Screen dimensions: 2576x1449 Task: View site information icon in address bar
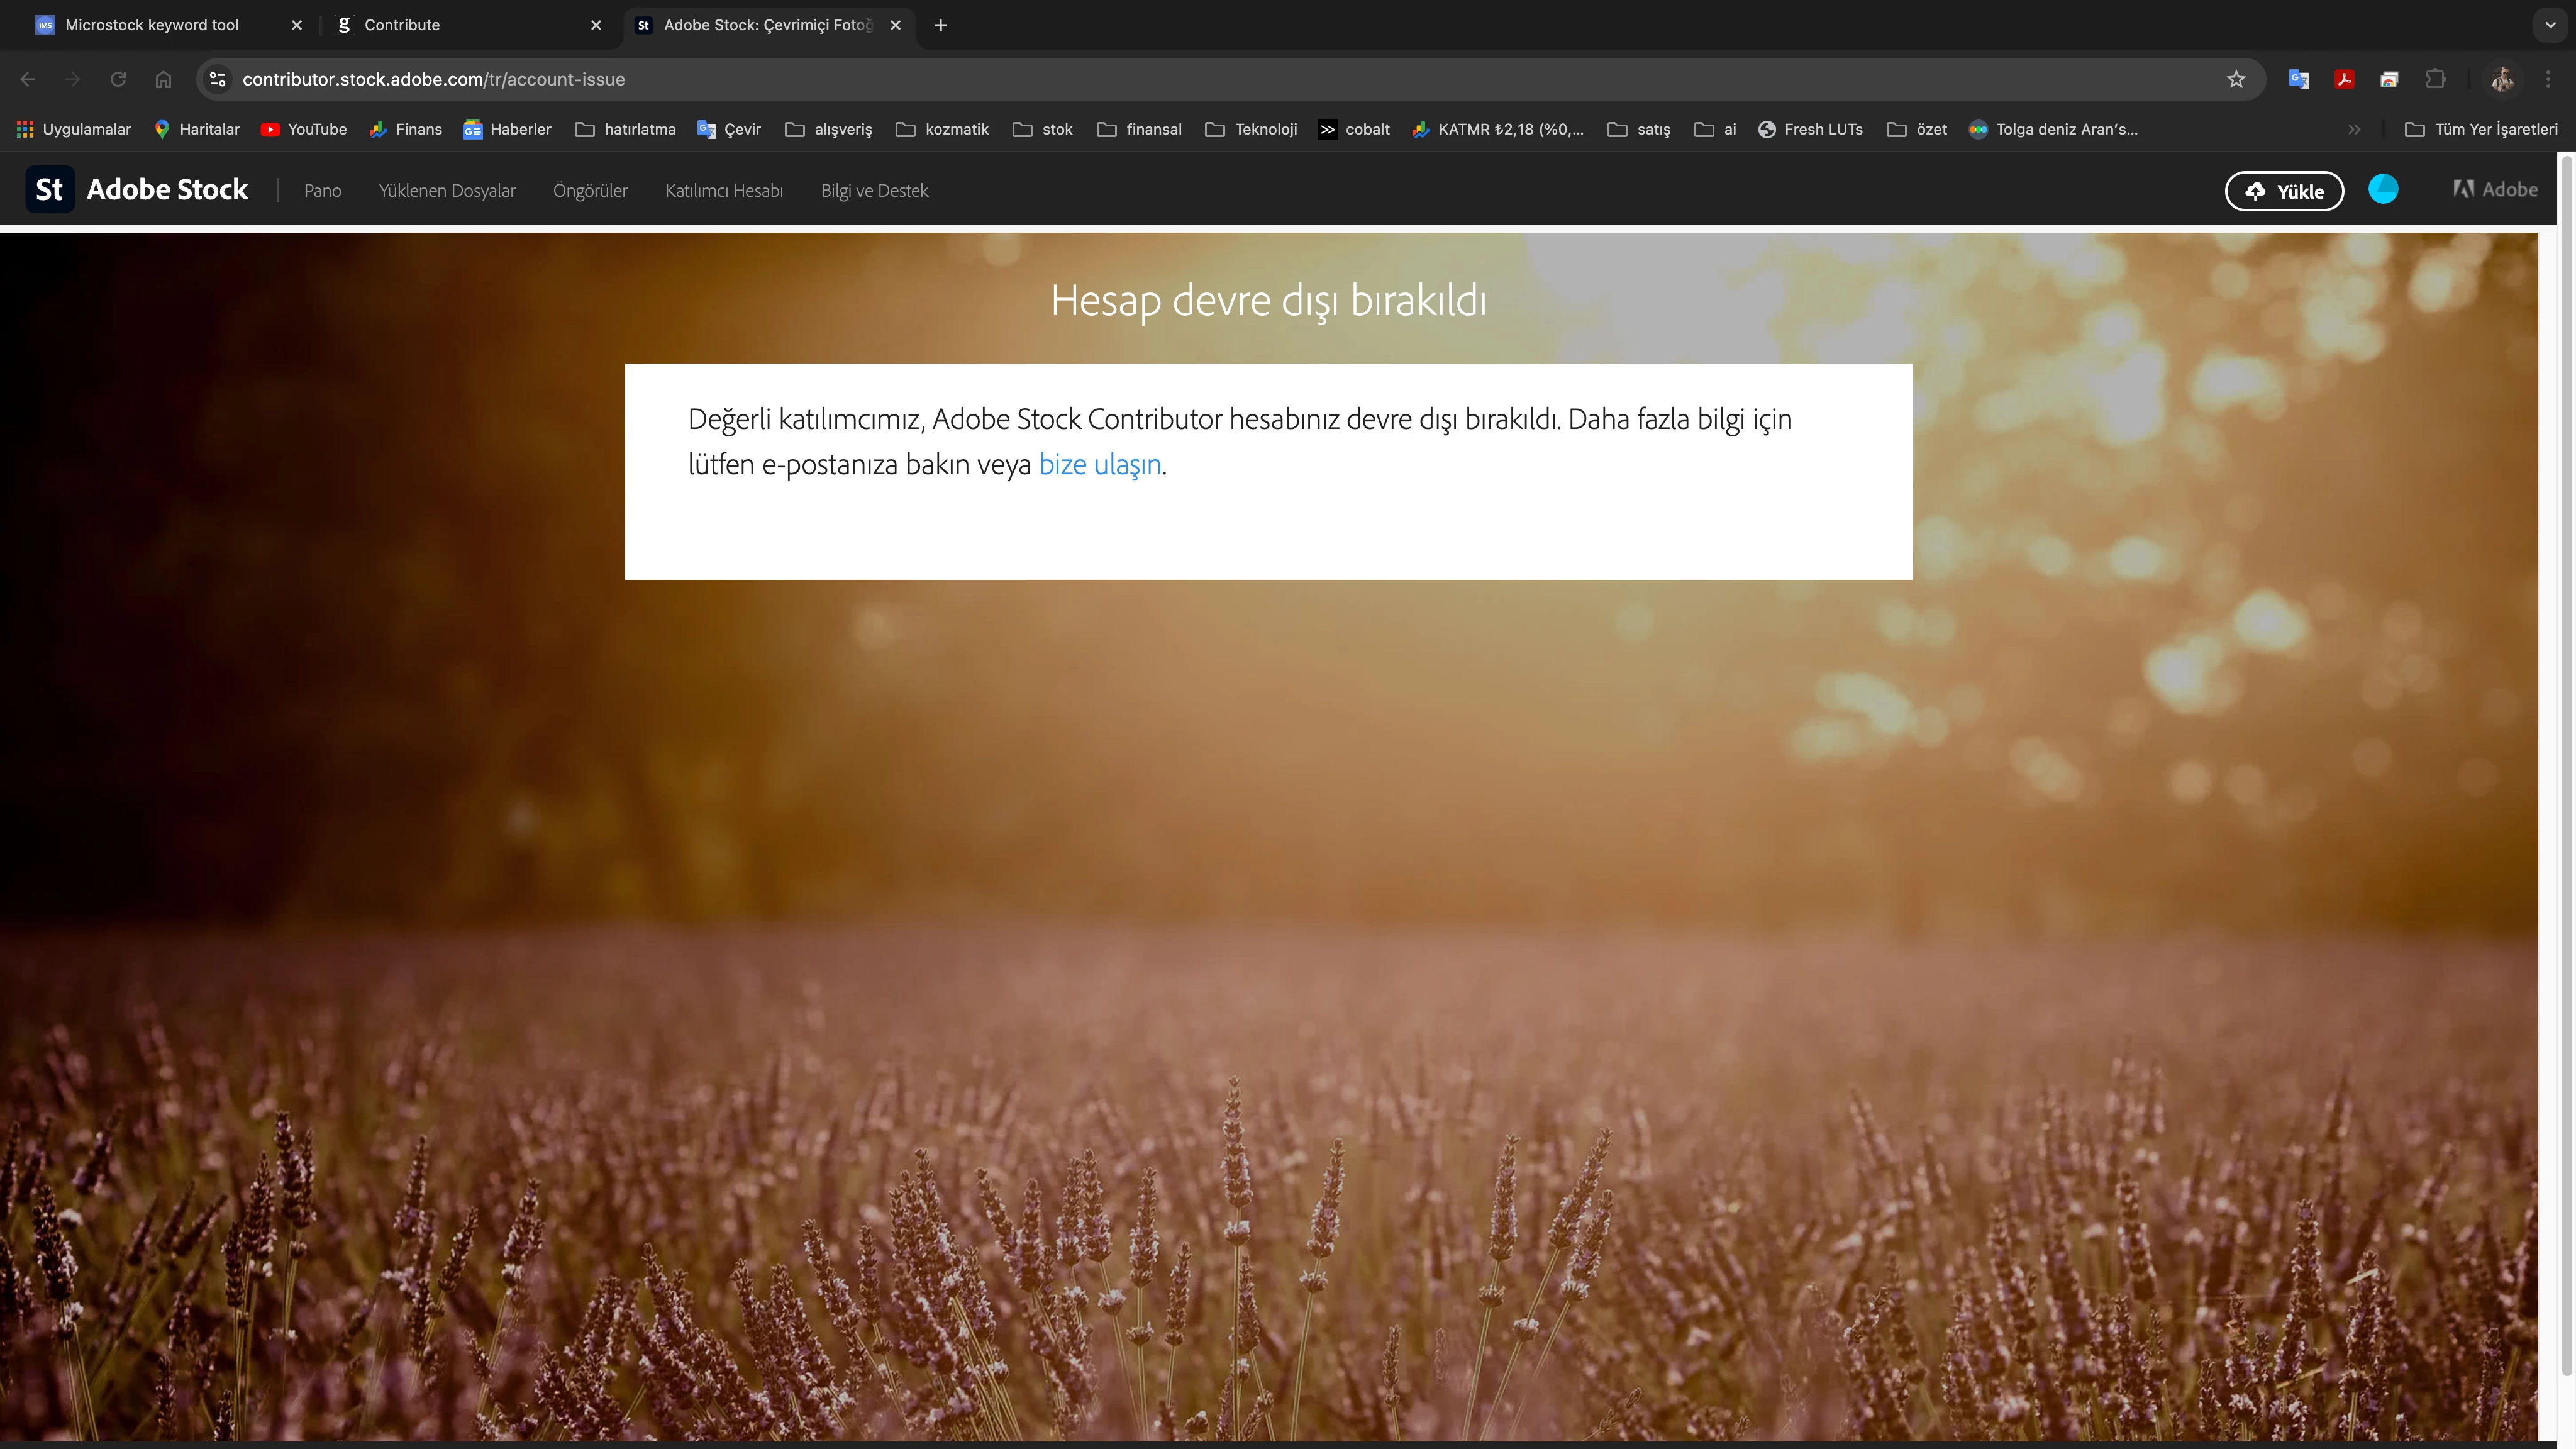click(217, 79)
